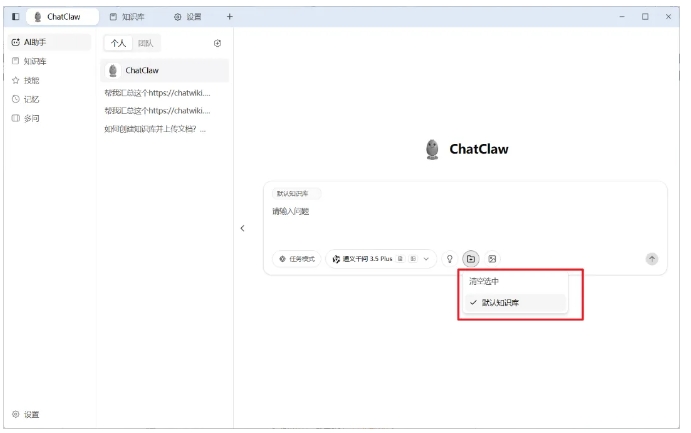Minimize the ChatClaw window

coord(622,17)
